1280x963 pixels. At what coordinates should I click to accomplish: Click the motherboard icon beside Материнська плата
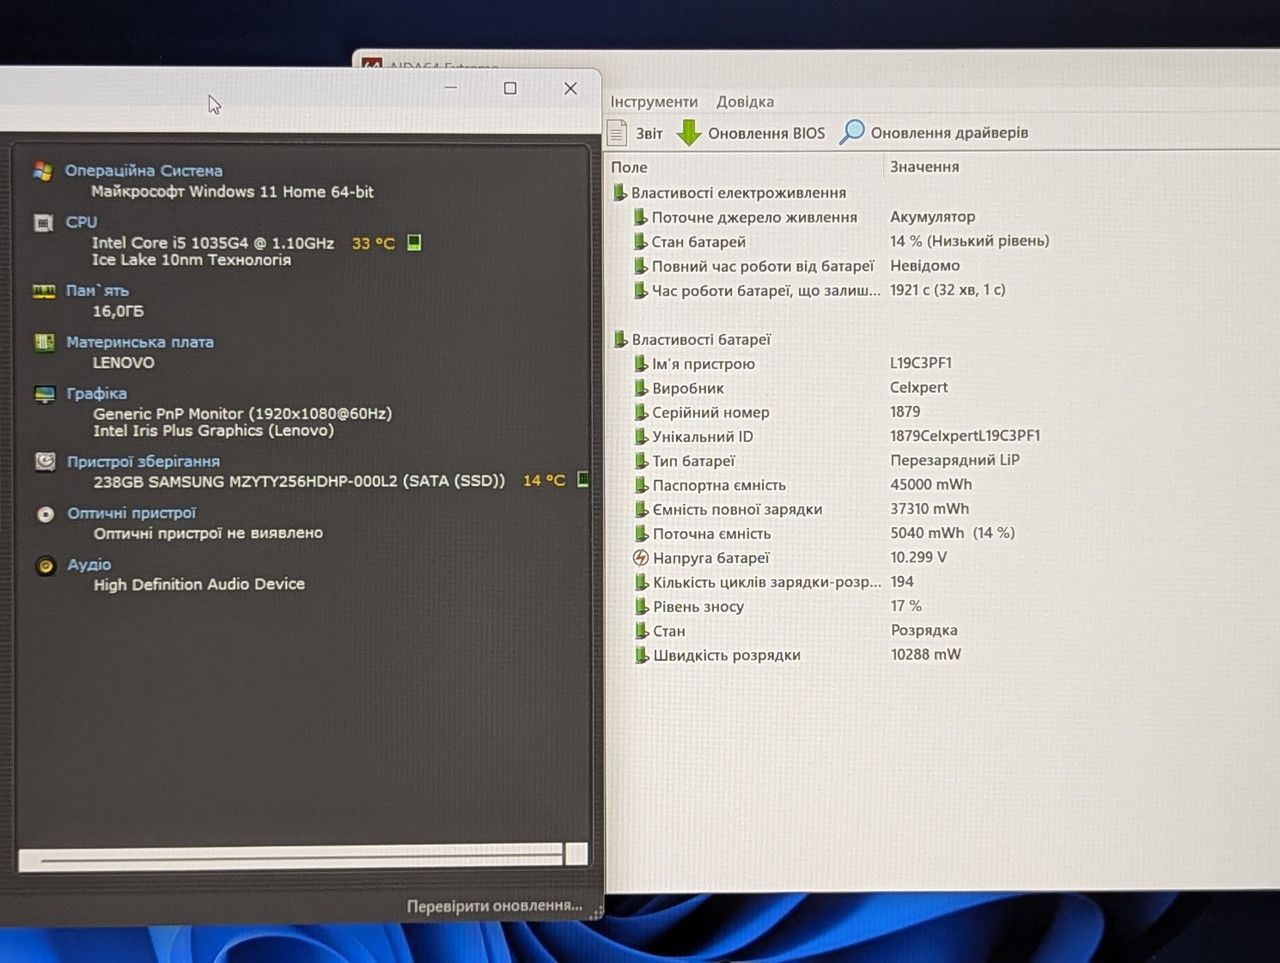[44, 343]
